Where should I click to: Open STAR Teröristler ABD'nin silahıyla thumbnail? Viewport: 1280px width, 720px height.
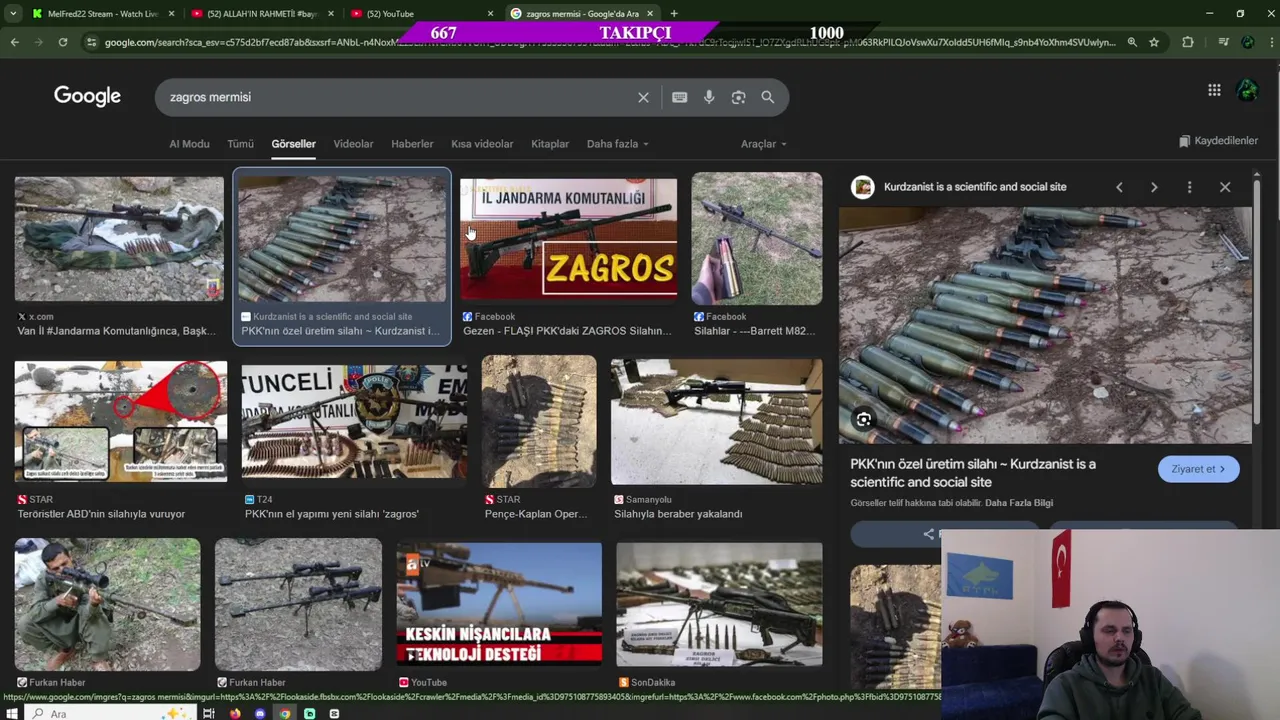pyautogui.click(x=121, y=421)
